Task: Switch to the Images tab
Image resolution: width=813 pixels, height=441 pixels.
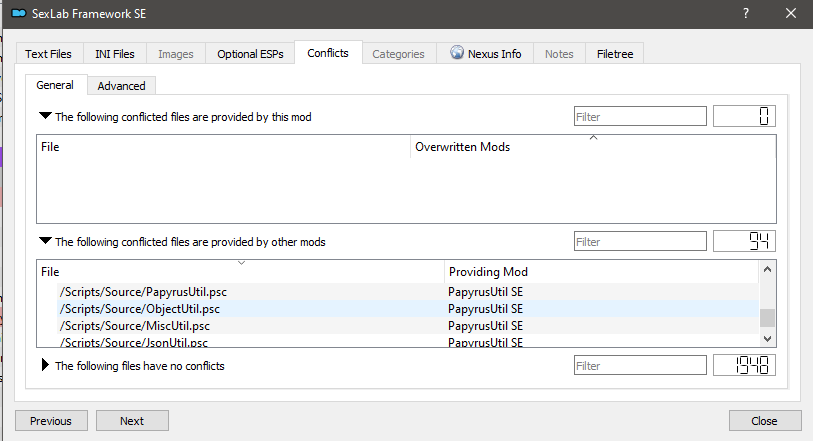Action: [x=176, y=54]
